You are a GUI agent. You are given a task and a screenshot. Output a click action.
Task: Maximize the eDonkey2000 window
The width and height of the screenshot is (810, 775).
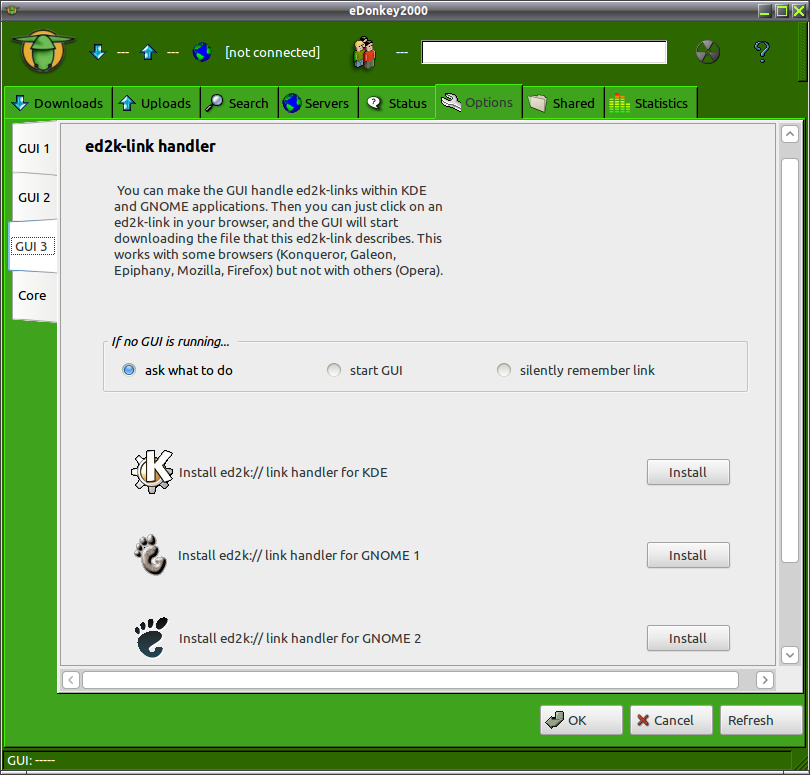click(782, 10)
